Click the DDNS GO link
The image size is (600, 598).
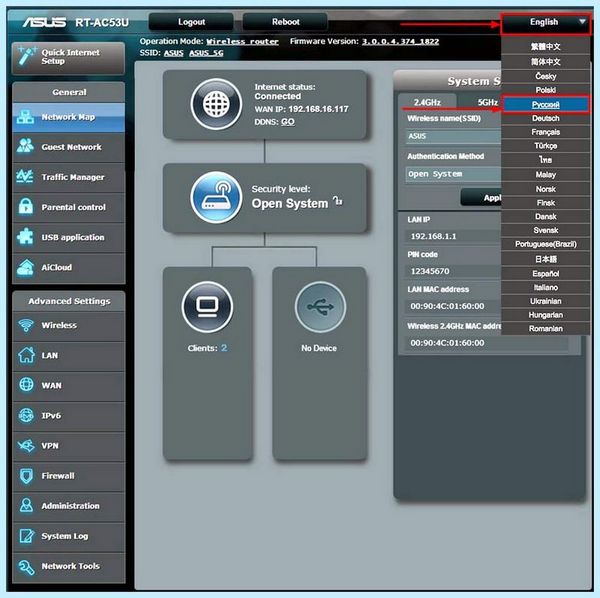288,122
